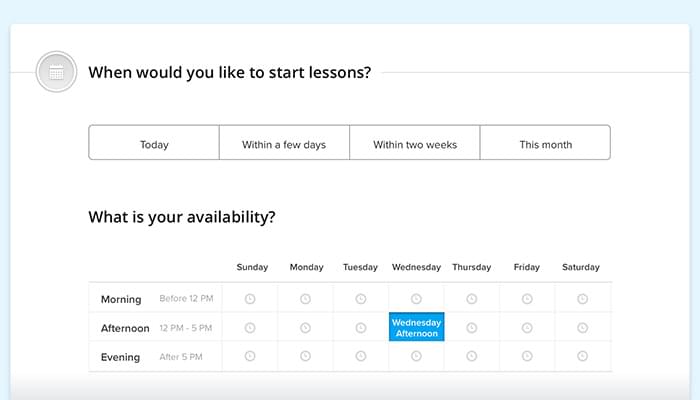Toggle Friday Morning availability slot
This screenshot has width=700, height=400.
(527, 299)
